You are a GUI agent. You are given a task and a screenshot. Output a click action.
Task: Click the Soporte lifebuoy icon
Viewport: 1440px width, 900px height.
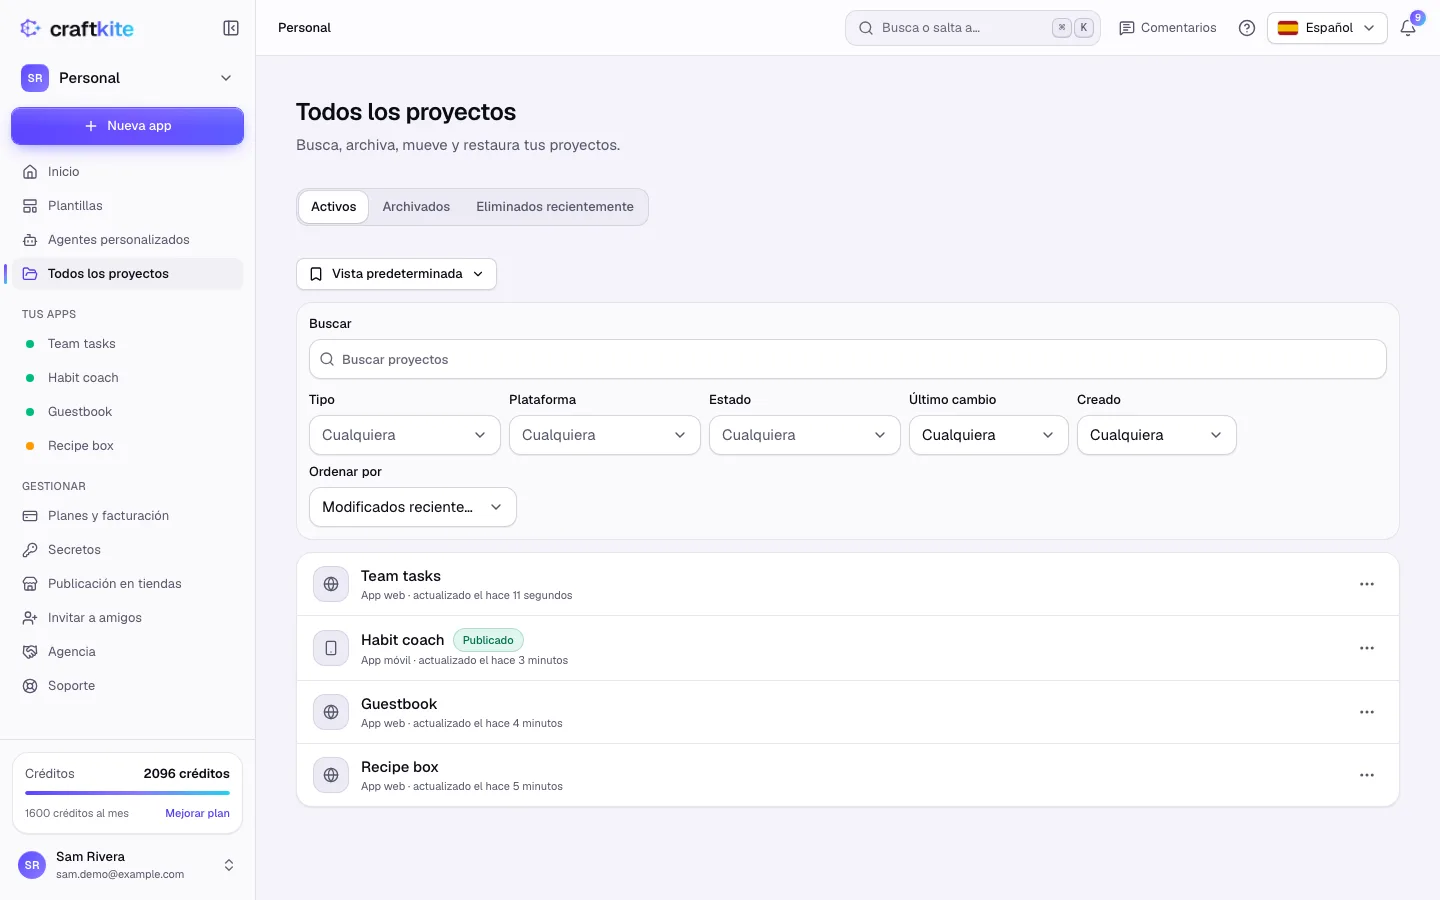(30, 686)
